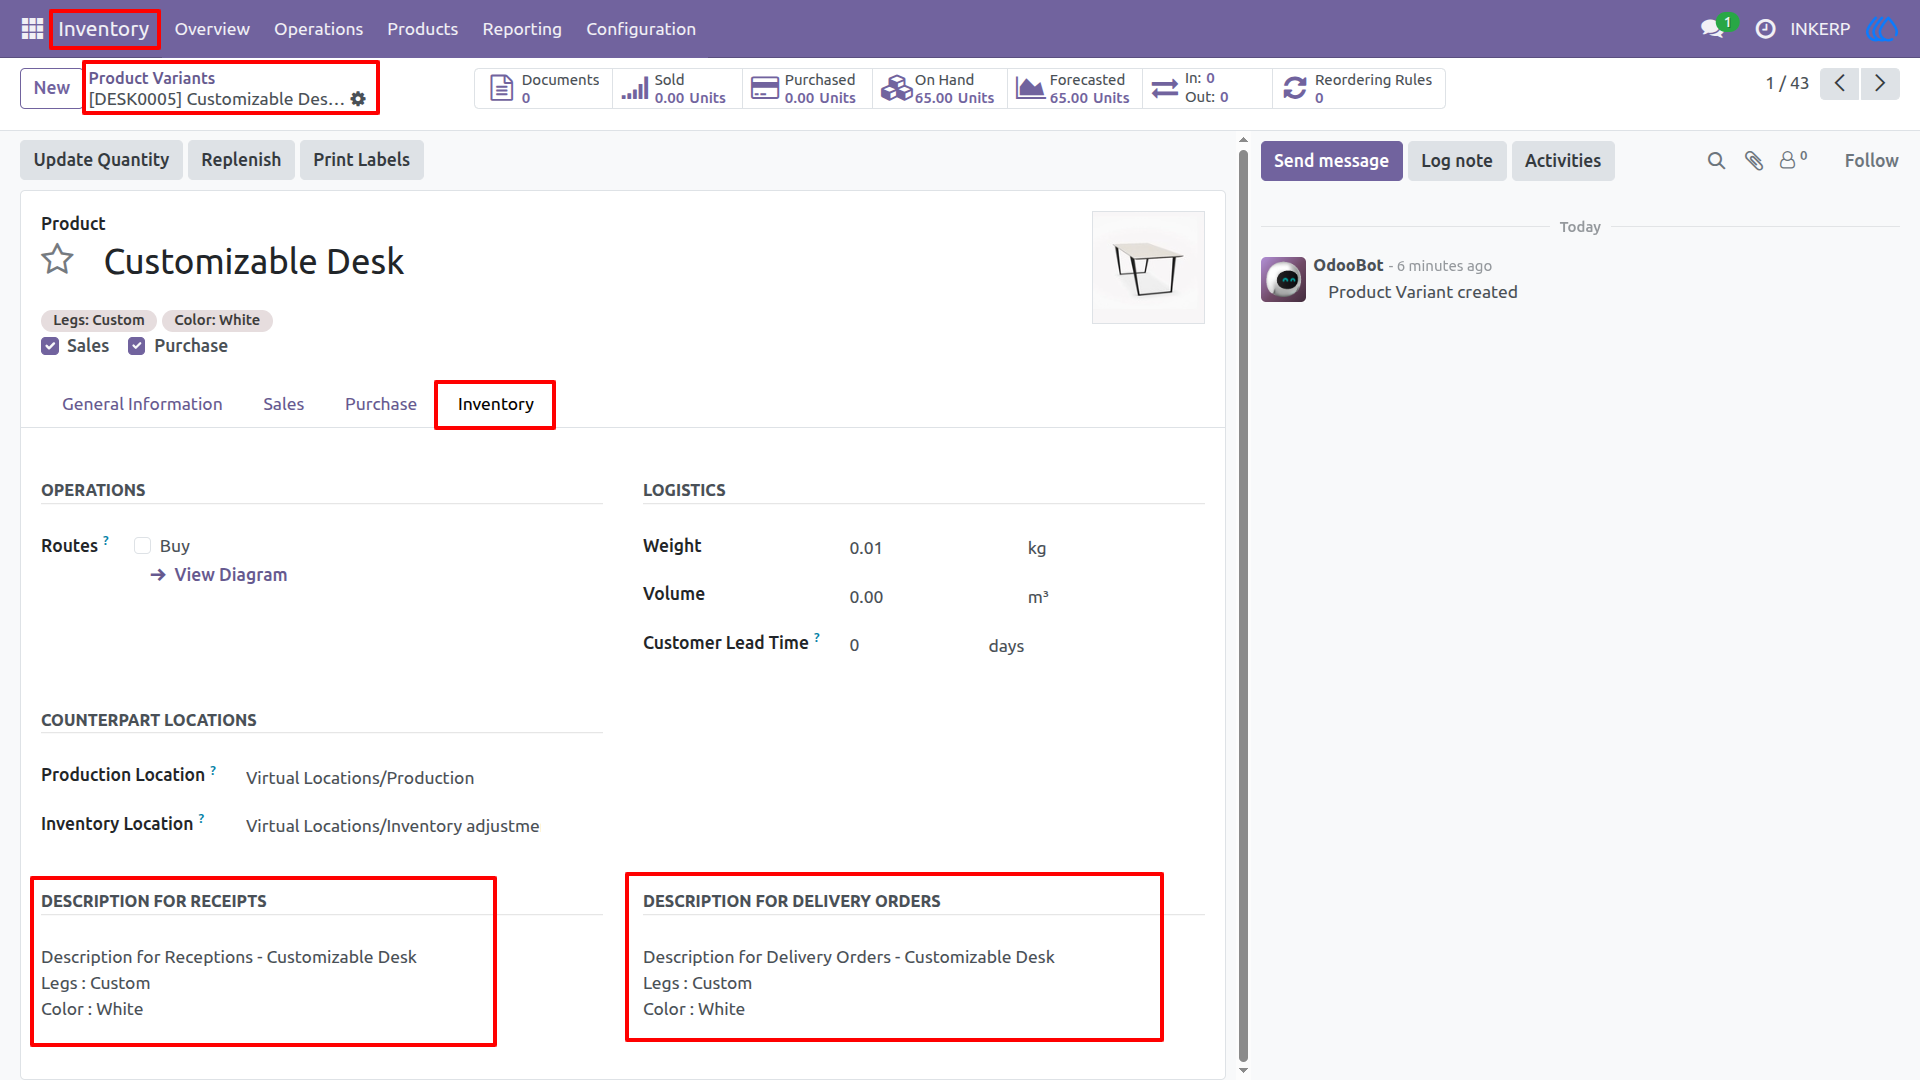1920x1080 pixels.
Task: Toggle the Purchase checkbox
Action: [137, 346]
